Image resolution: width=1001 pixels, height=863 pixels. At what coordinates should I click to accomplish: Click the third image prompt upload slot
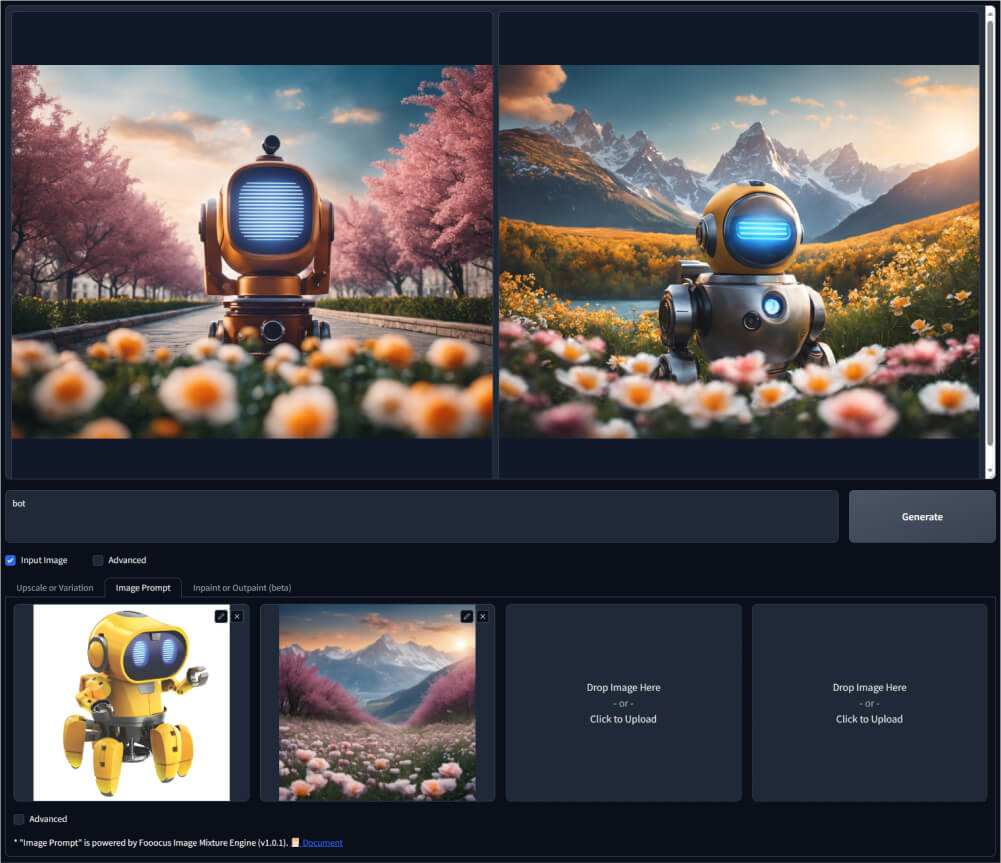click(x=623, y=702)
